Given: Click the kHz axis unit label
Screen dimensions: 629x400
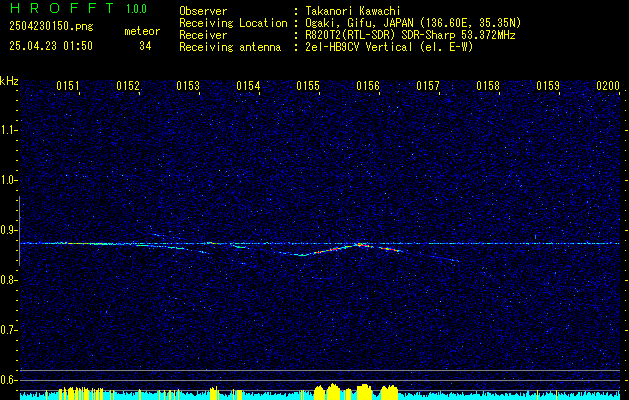Looking at the screenshot, I should click(x=9, y=81).
